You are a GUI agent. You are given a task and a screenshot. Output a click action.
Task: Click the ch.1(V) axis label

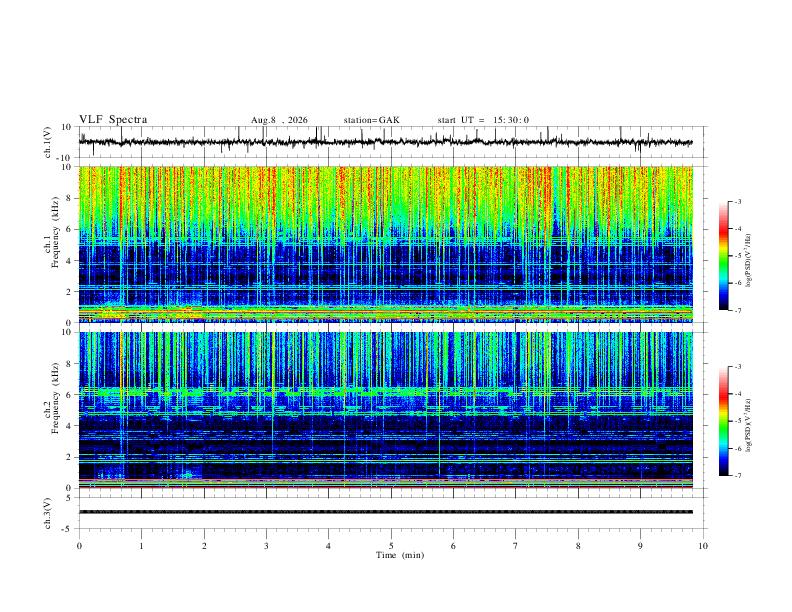[x=47, y=142]
